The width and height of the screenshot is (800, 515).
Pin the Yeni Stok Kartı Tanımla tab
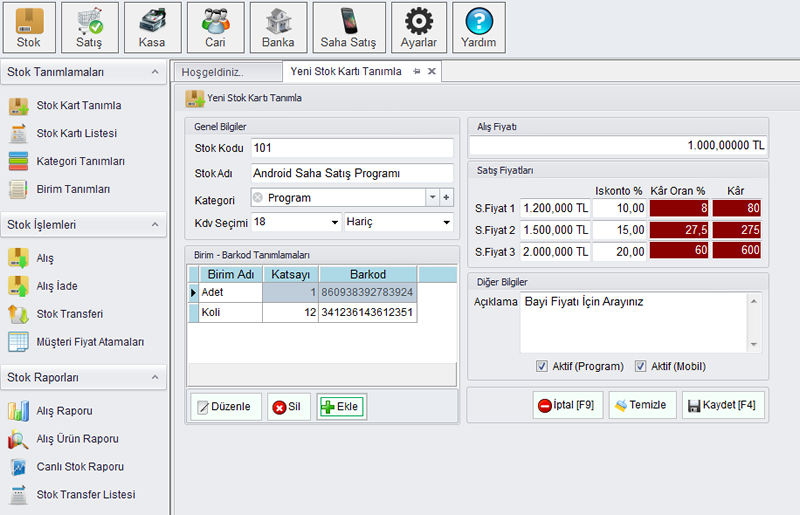point(417,71)
